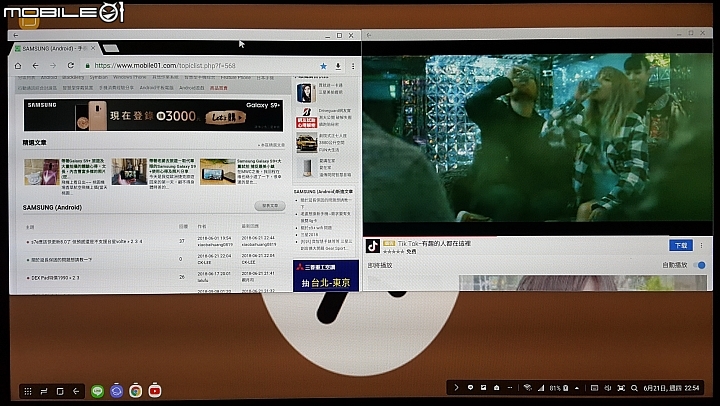Click the date and time 22:54

(671, 388)
